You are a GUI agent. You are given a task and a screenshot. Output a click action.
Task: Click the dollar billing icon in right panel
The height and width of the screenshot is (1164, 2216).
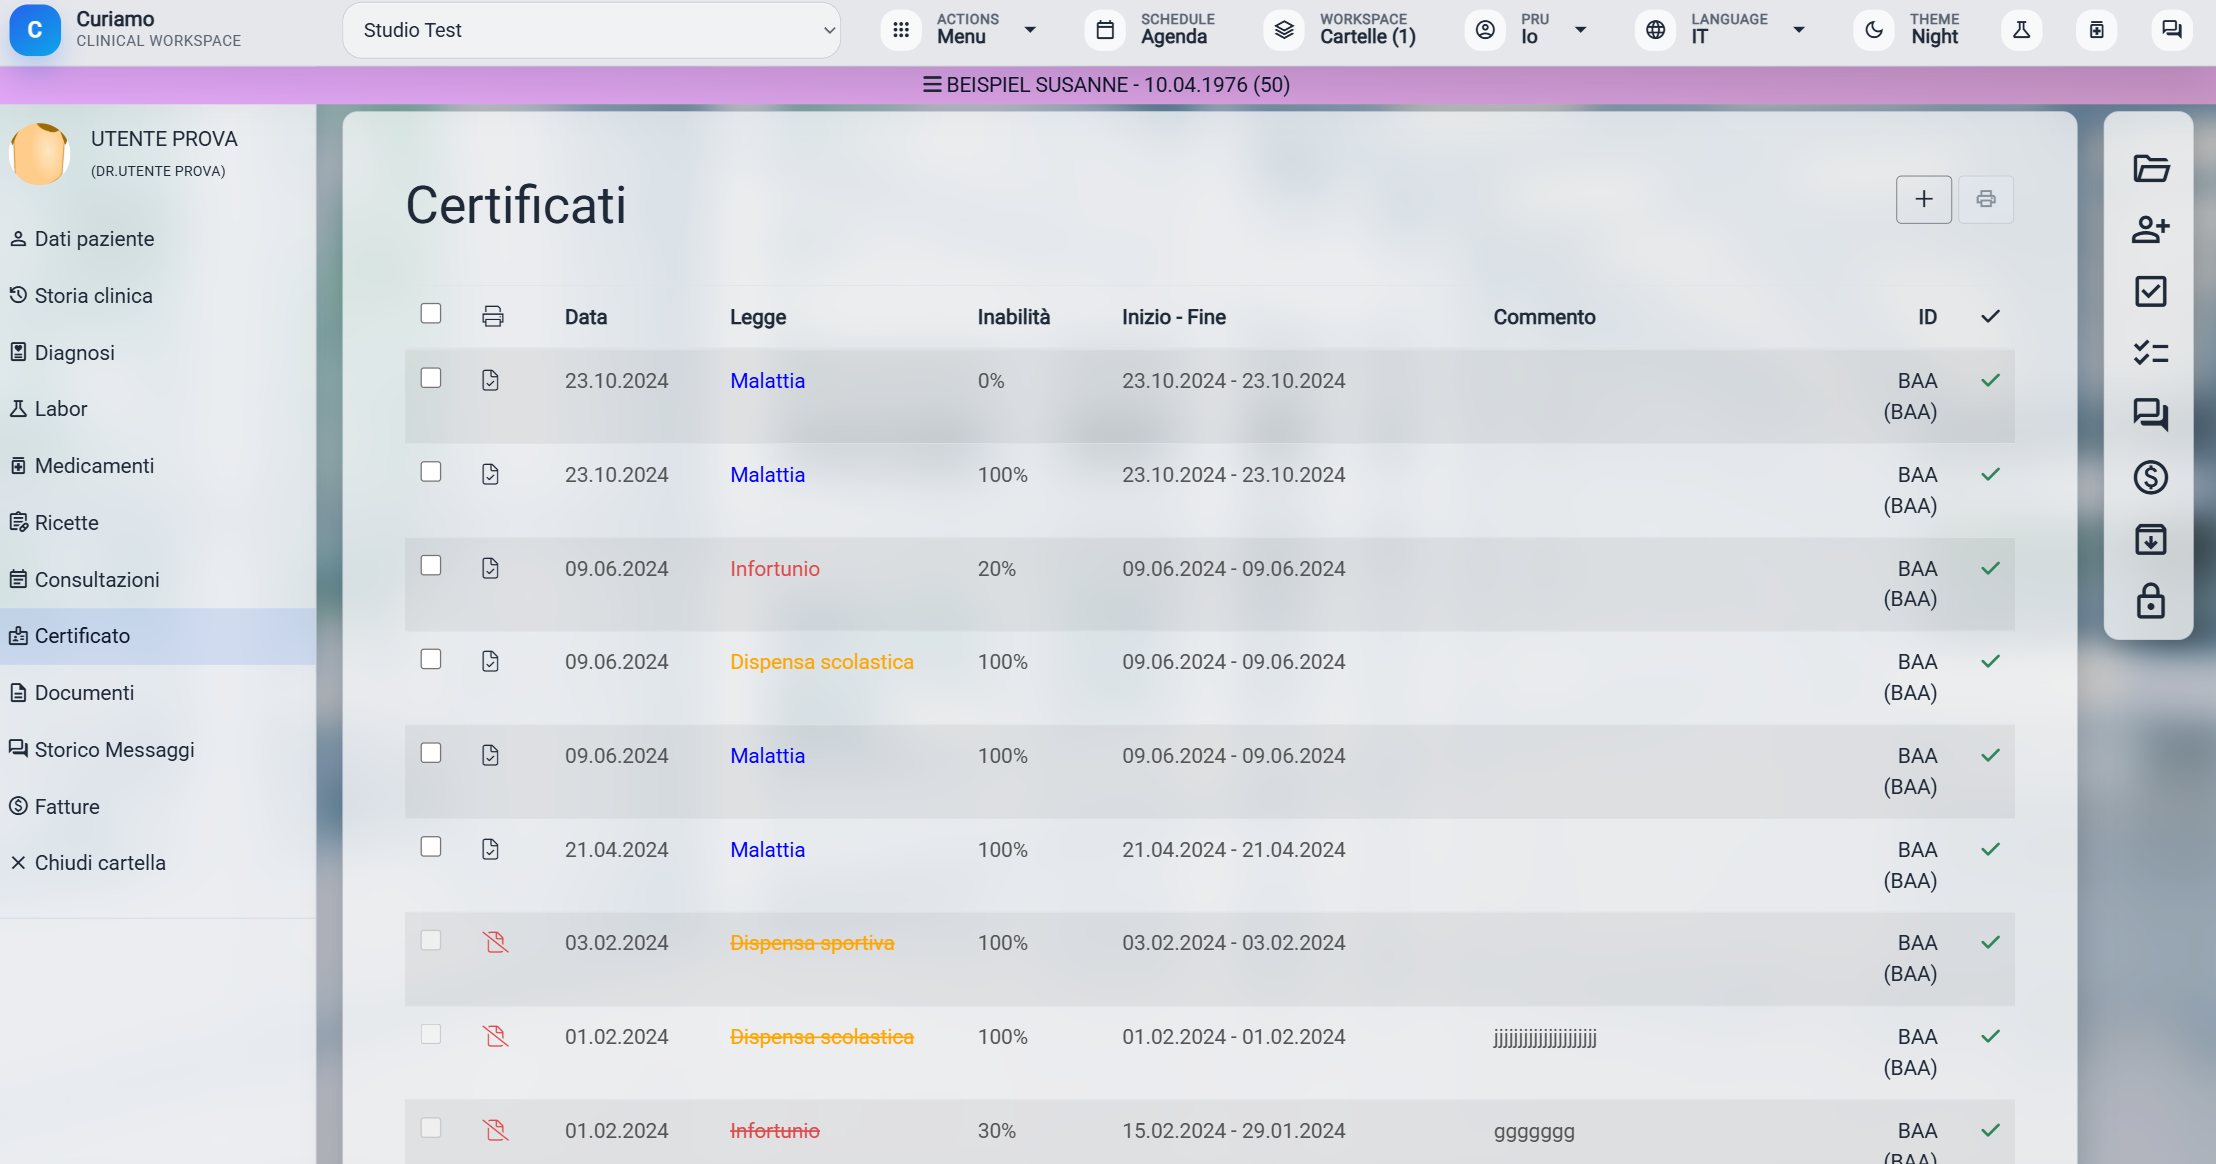pos(2150,477)
